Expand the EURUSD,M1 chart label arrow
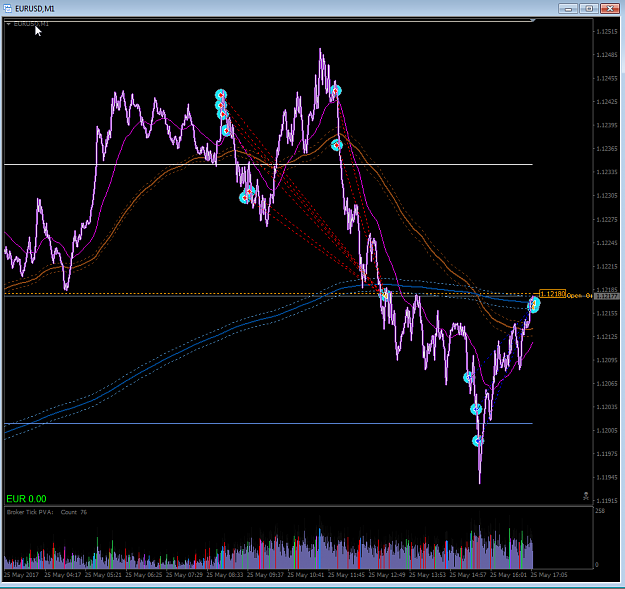Viewport: 625px width, 589px height. point(8,24)
